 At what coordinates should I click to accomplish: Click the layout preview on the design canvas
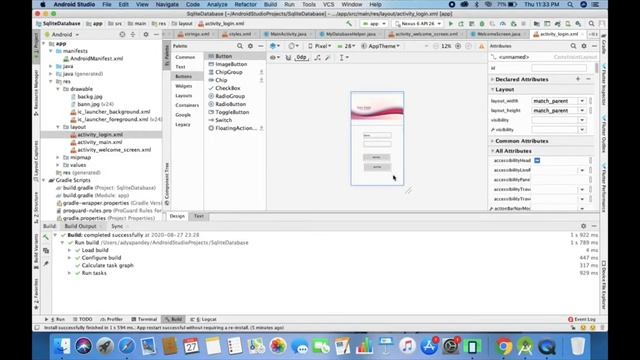click(377, 138)
